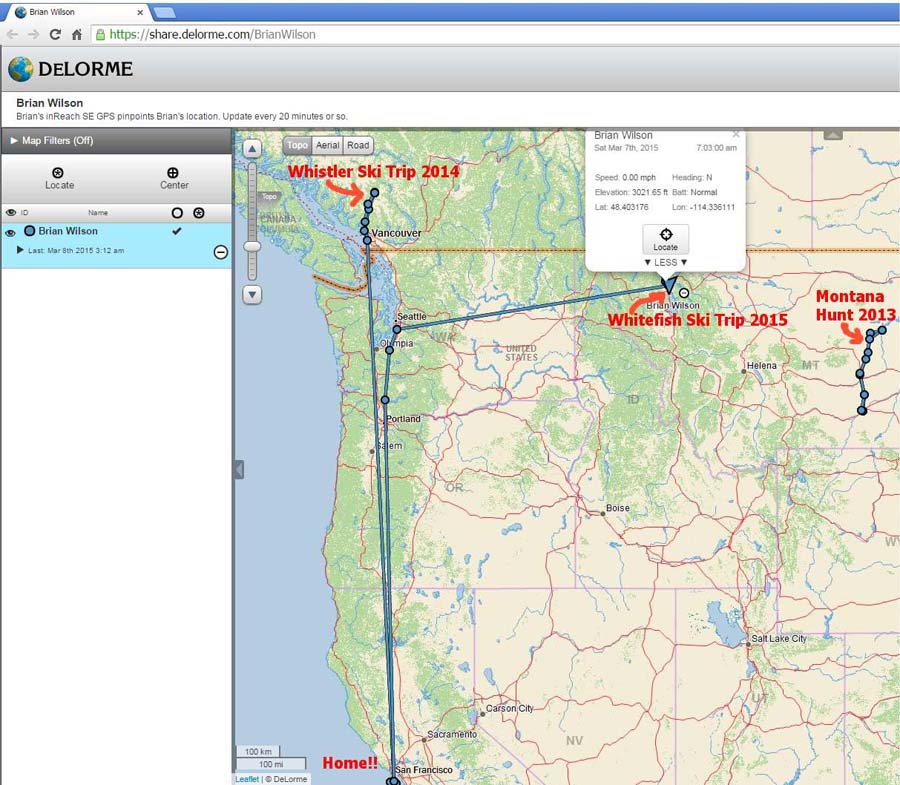
Task: Click the 'Lat: 48.403176' value in popup
Action: pos(622,207)
